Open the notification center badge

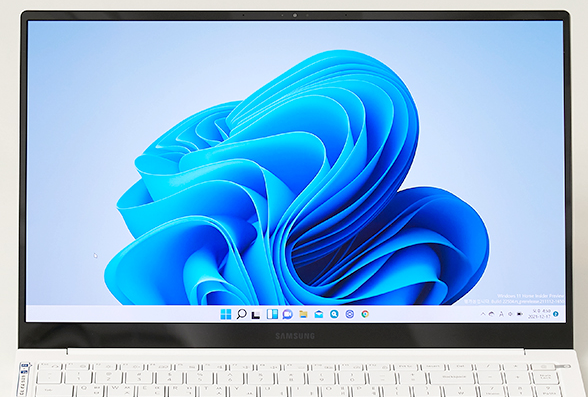tap(556, 314)
